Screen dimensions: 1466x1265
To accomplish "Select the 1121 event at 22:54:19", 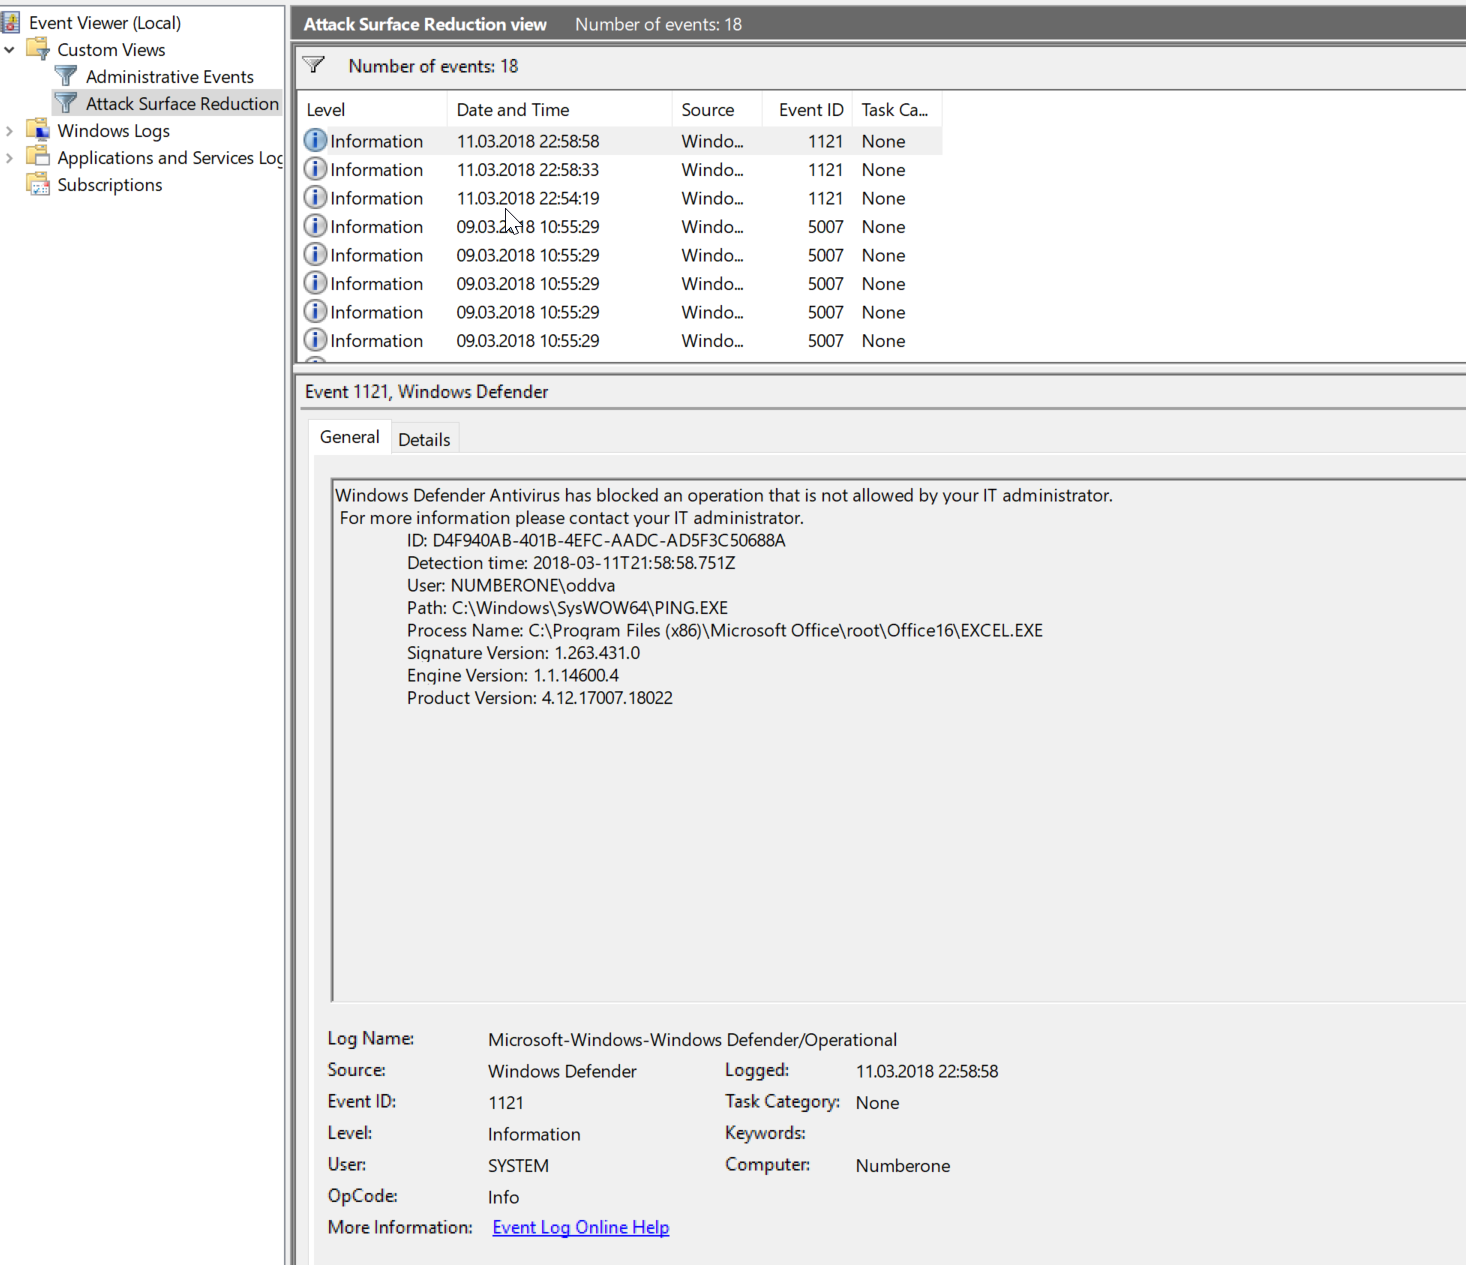I will click(x=527, y=198).
